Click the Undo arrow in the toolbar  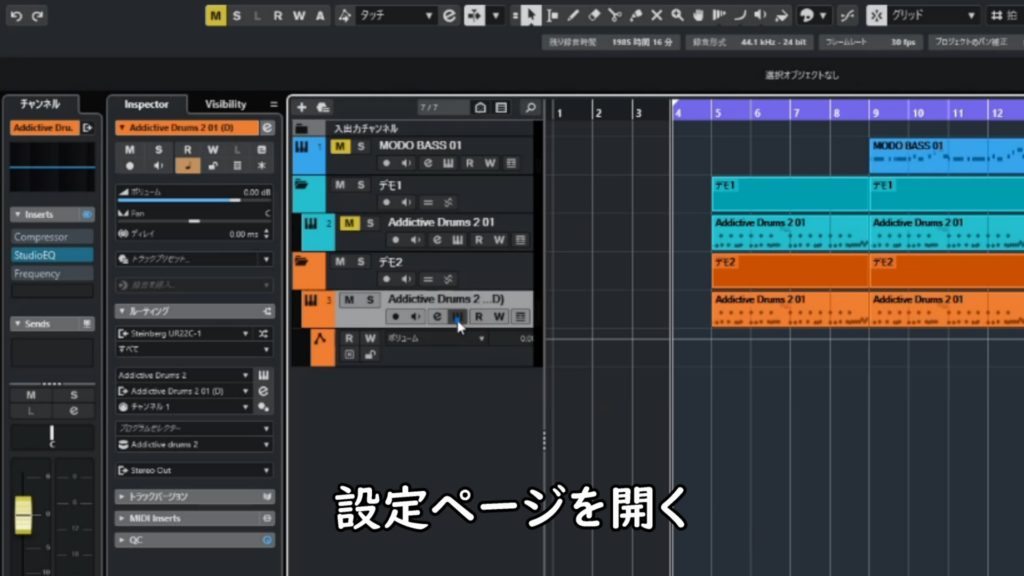coord(16,15)
